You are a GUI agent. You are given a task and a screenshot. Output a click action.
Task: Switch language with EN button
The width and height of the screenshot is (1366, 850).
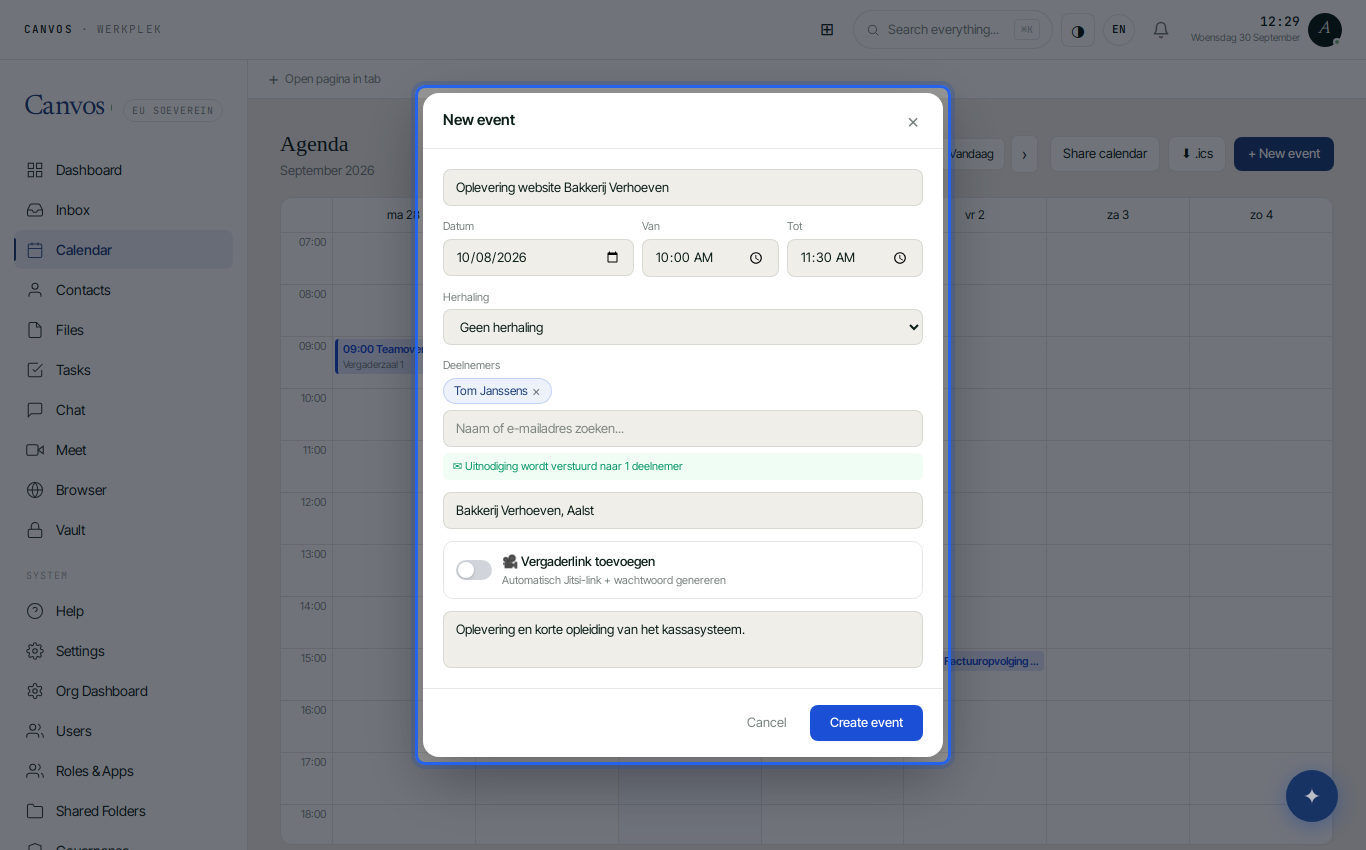(x=1119, y=30)
